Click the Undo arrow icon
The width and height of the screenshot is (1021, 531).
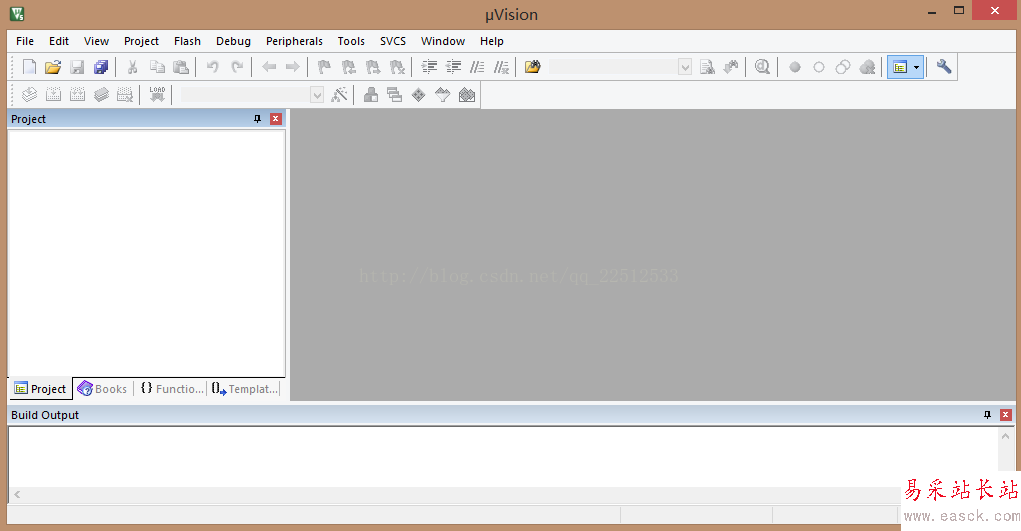[x=212, y=66]
